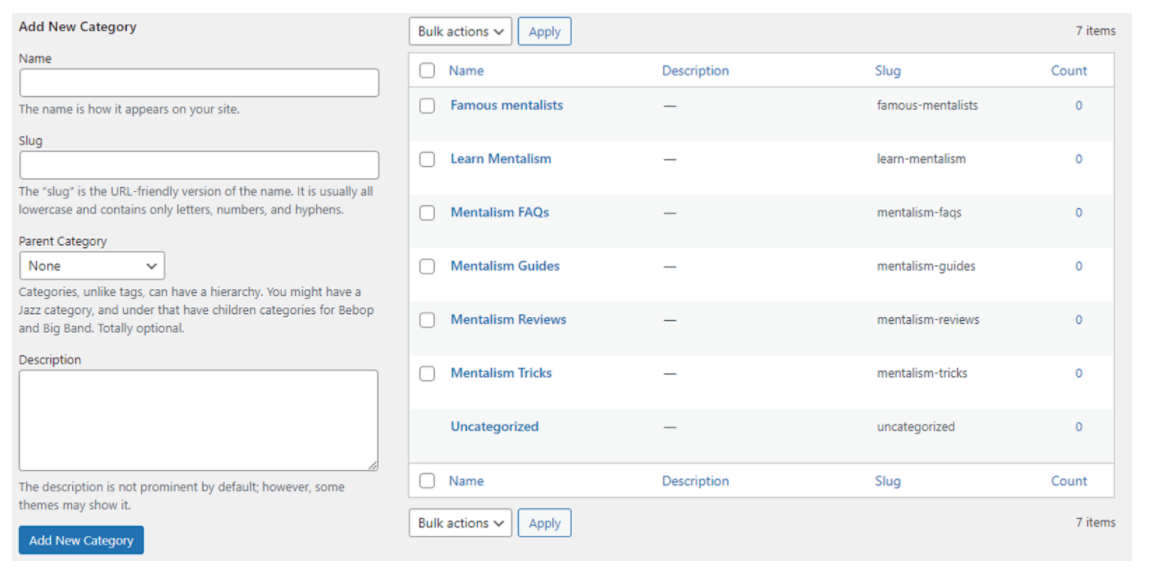
Task: Tick the Mentalism Guides checkbox
Action: pyautogui.click(x=427, y=267)
